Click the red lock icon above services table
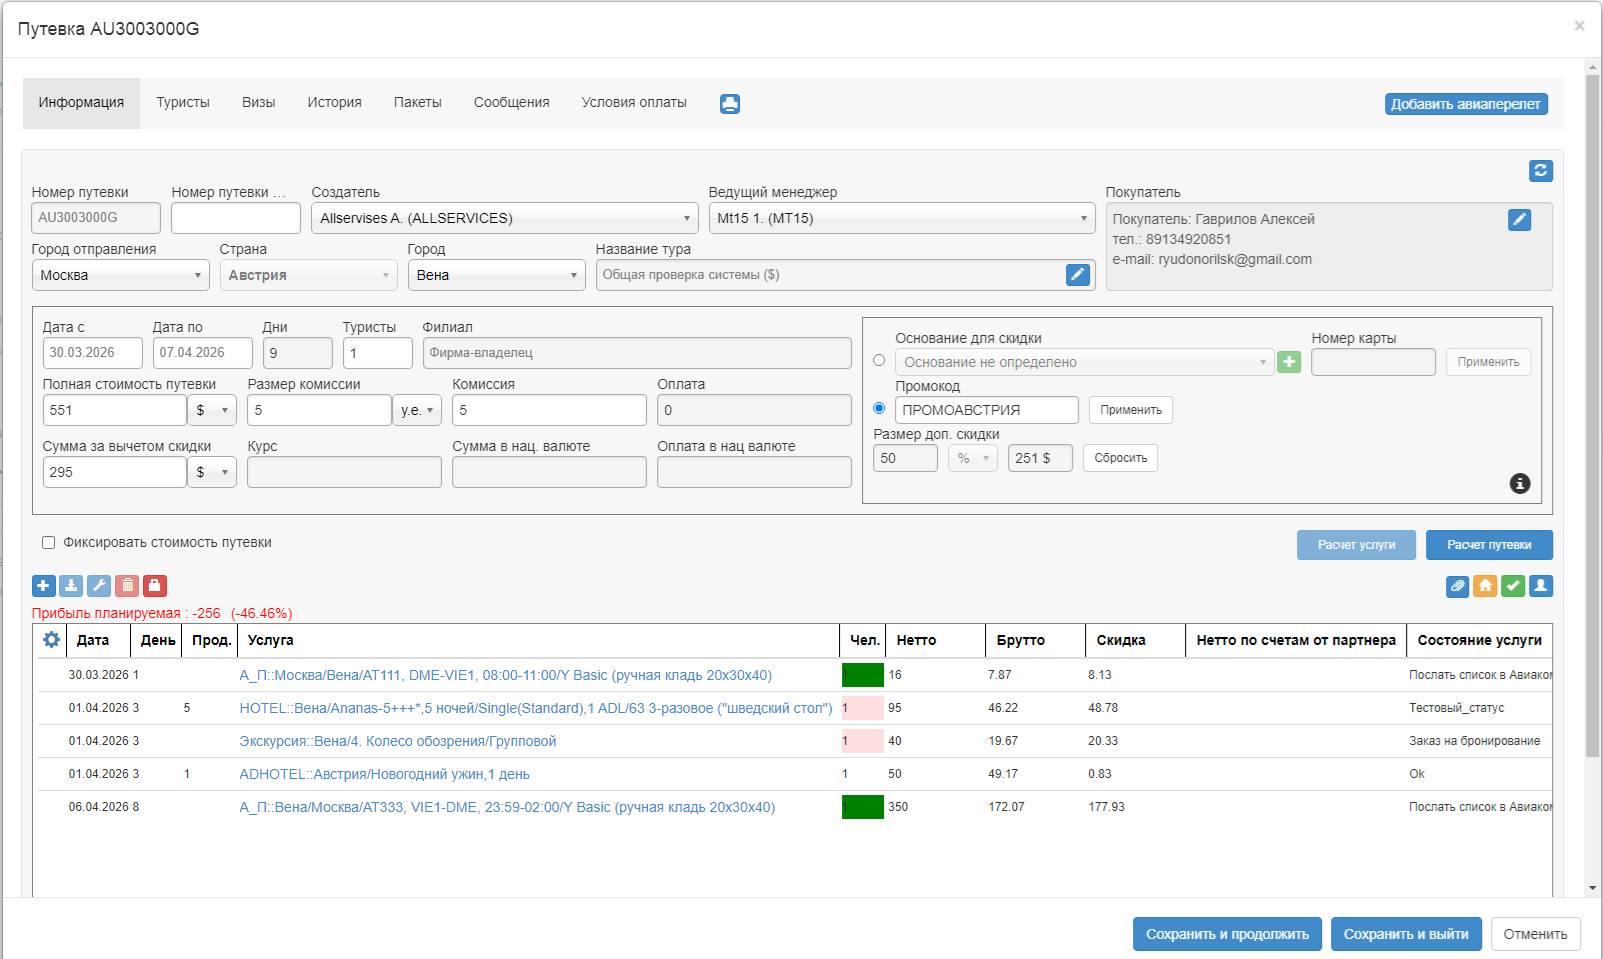The width and height of the screenshot is (1603, 959). coord(154,586)
